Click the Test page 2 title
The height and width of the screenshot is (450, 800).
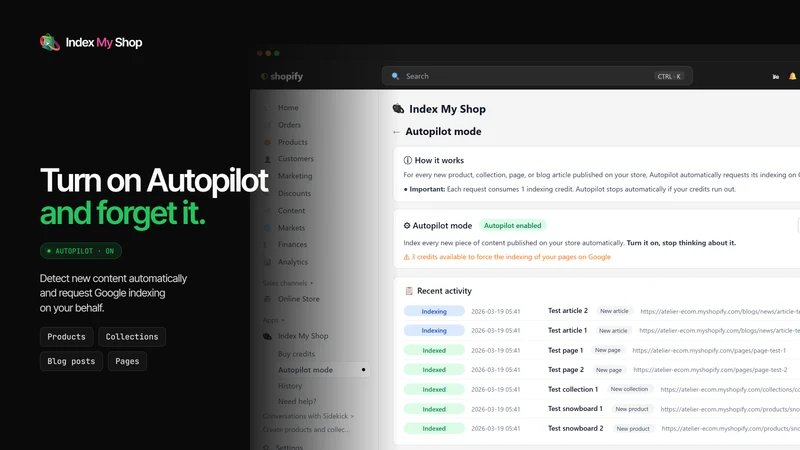[565, 369]
